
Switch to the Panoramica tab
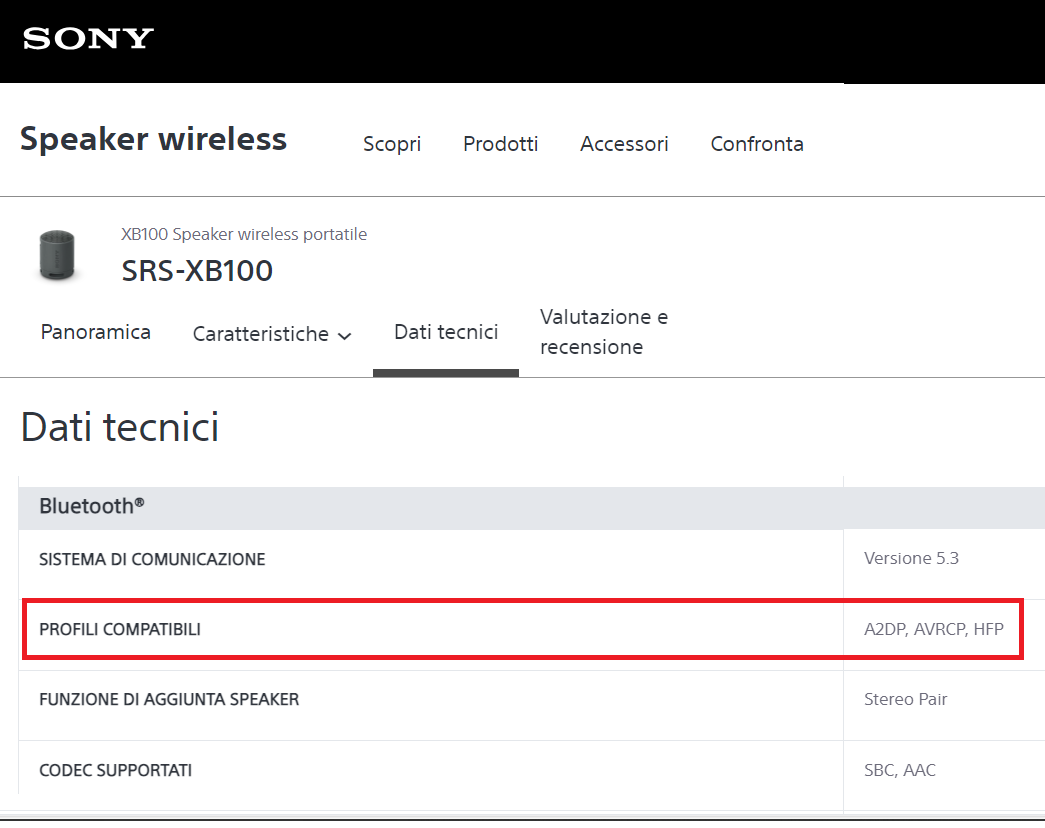96,332
